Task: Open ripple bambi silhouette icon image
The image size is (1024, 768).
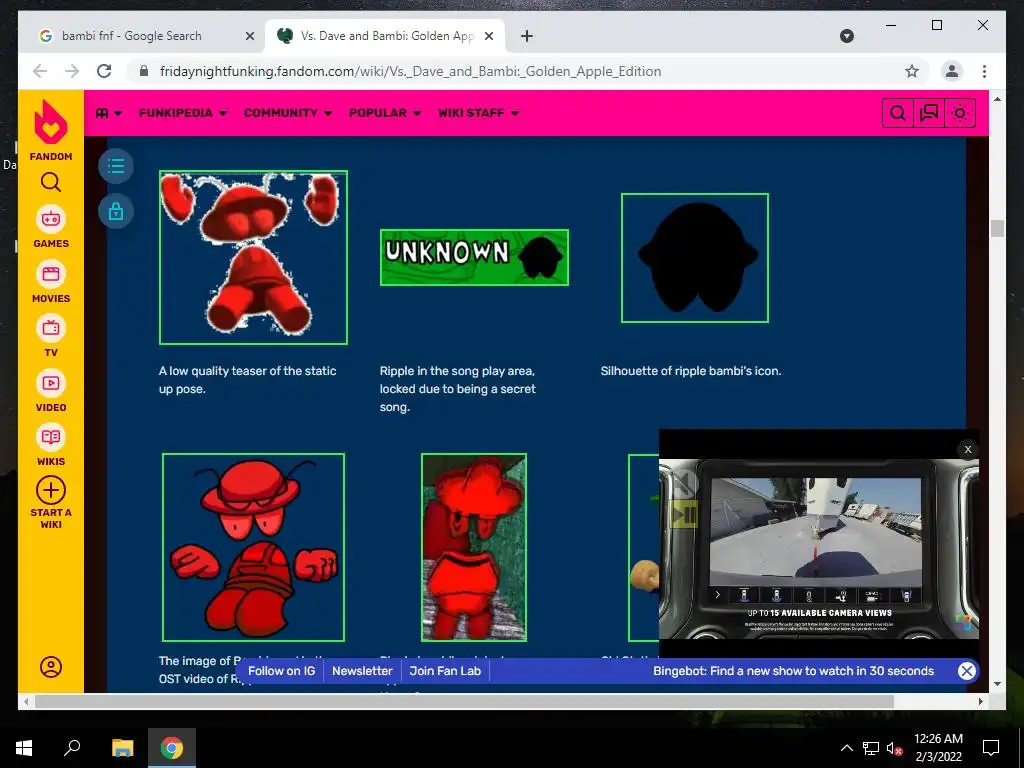Action: [695, 257]
